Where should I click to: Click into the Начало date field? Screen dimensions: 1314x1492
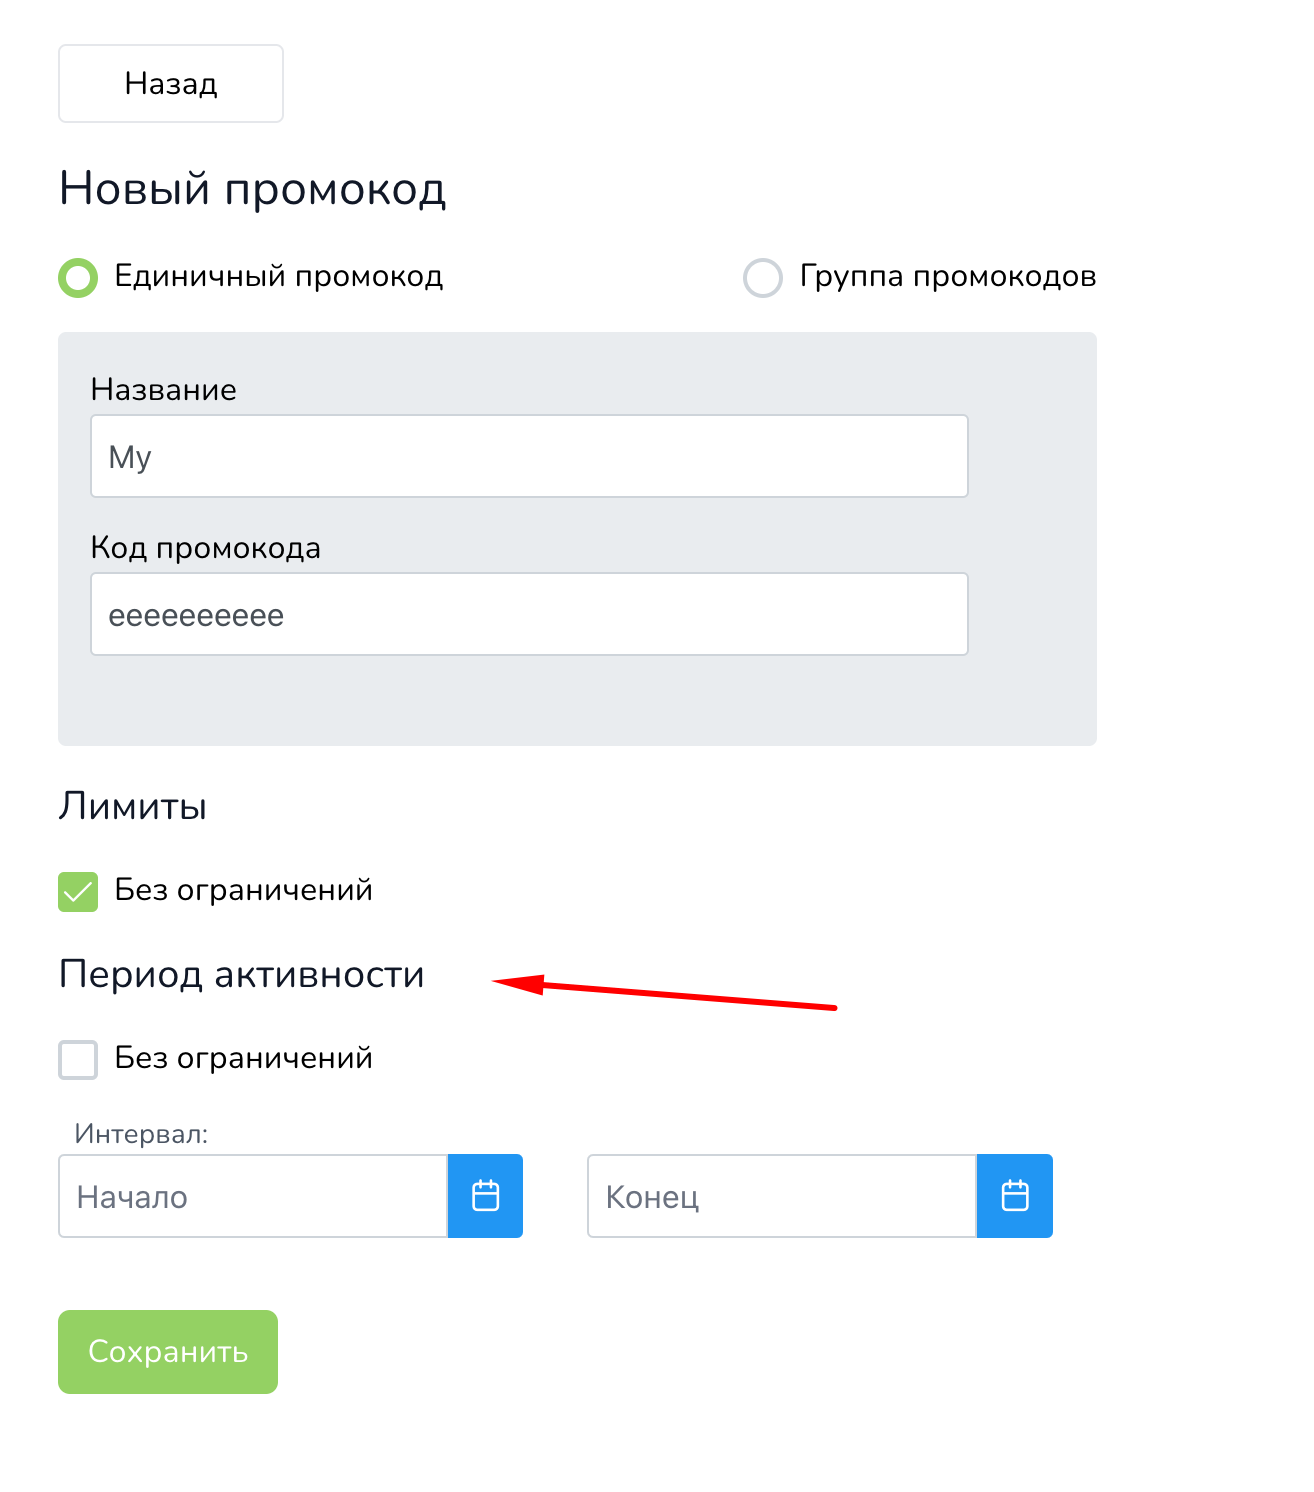click(253, 1196)
